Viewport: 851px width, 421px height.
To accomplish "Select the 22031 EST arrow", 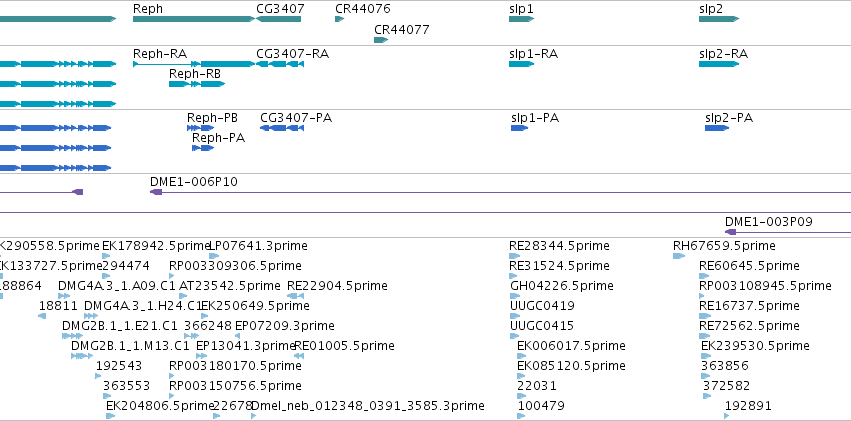I will pyautogui.click(x=522, y=397).
